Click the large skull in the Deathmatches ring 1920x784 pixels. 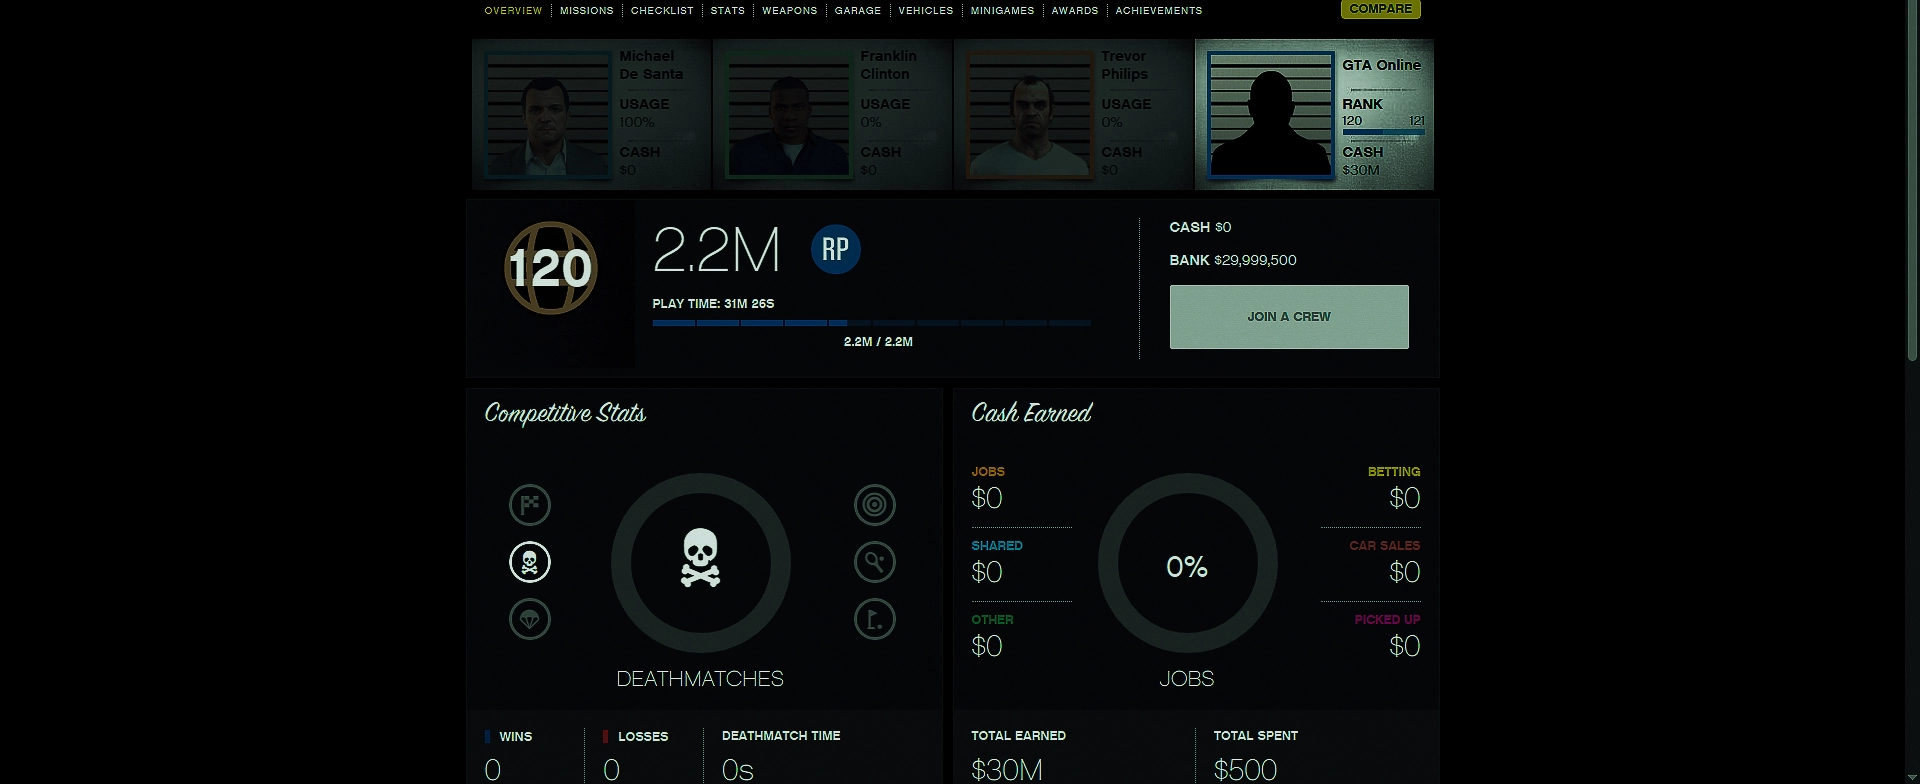tap(700, 558)
